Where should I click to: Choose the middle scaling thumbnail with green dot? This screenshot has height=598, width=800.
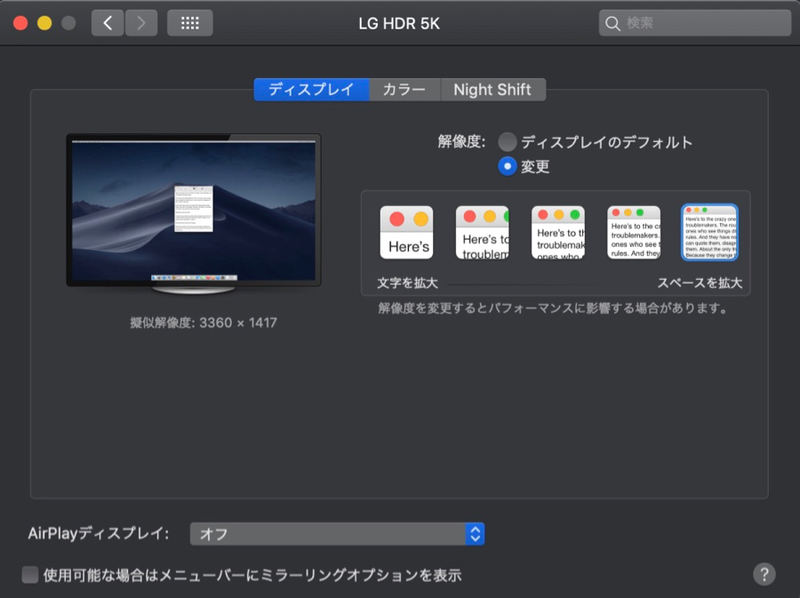pos(558,232)
